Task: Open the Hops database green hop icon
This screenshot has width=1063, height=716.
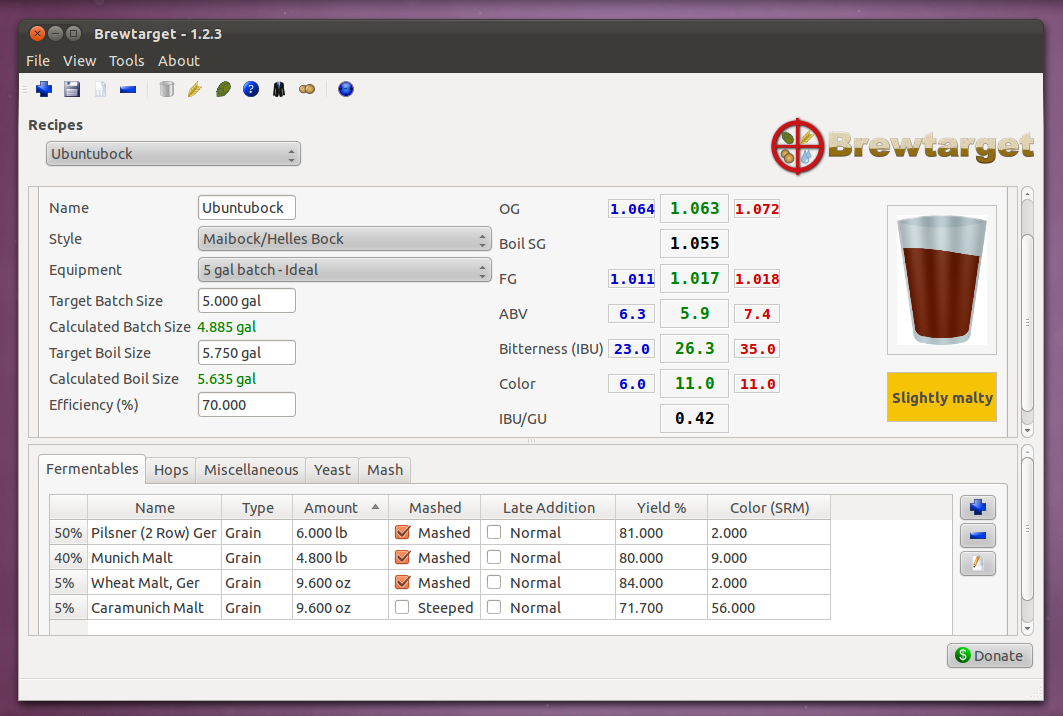Action: [x=223, y=89]
